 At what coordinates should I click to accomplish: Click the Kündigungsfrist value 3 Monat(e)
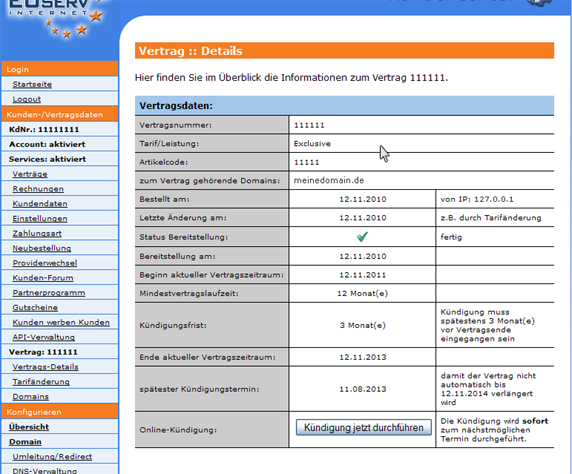click(362, 325)
